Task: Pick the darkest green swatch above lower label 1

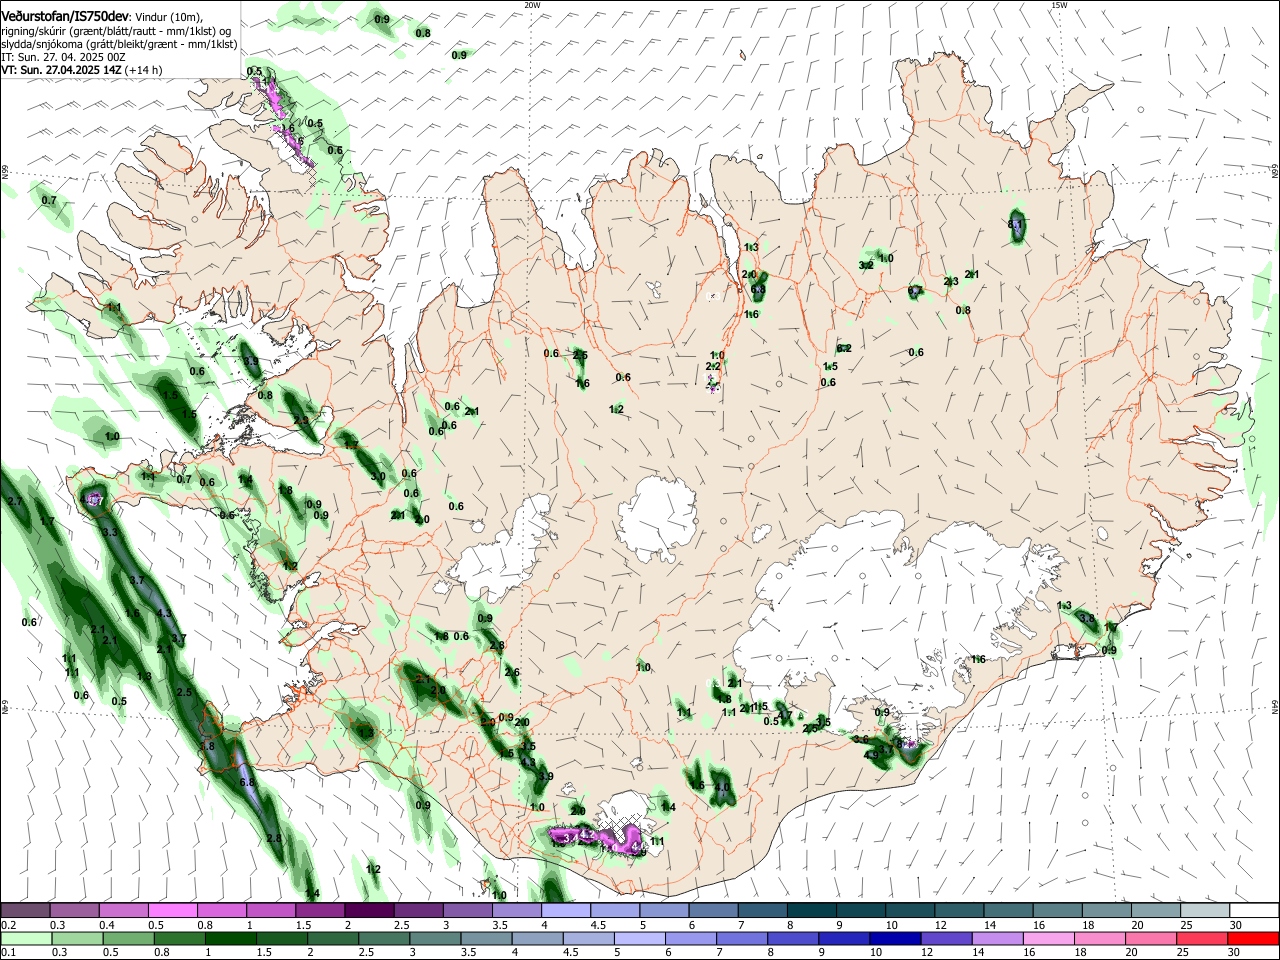Action: click(231, 939)
